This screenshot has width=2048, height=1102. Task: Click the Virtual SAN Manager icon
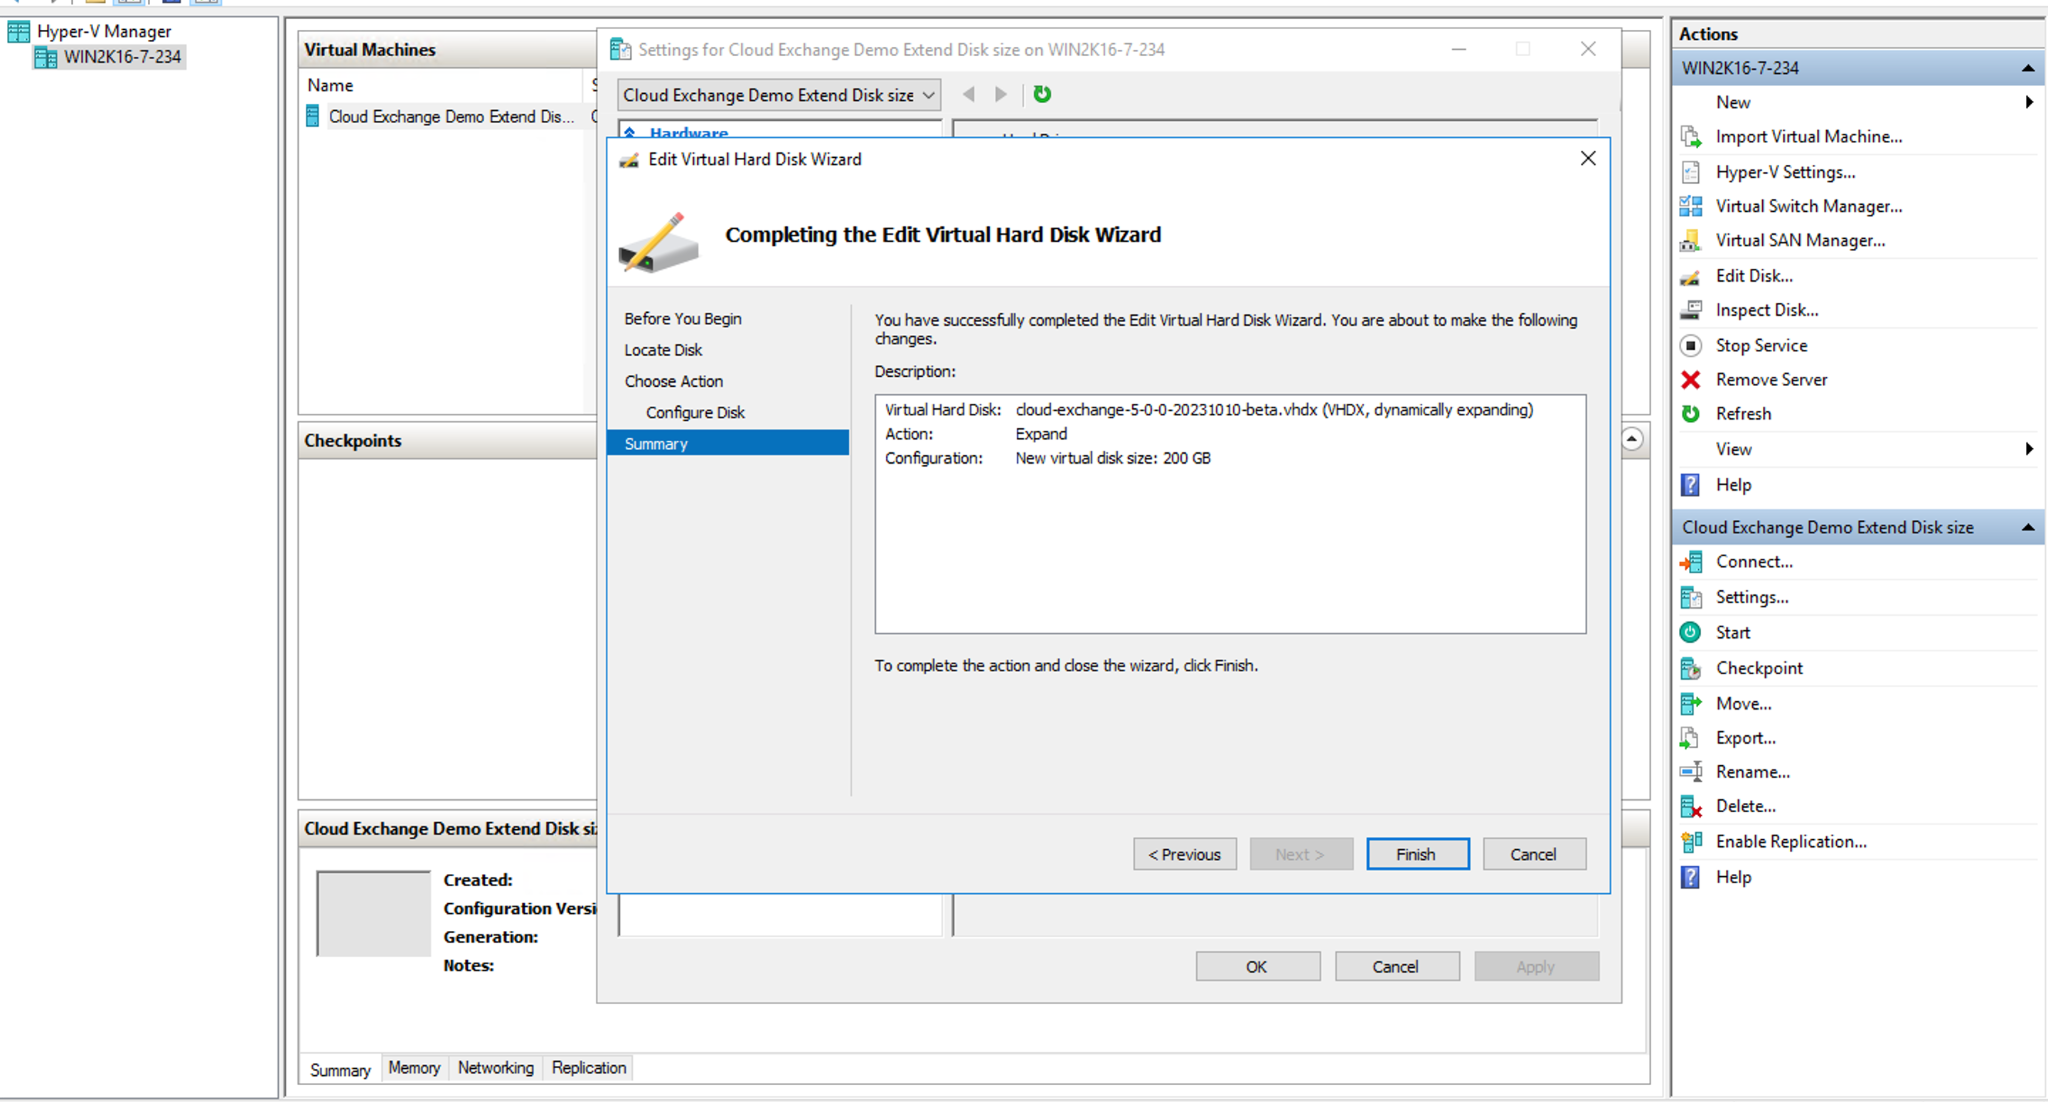click(x=1691, y=240)
